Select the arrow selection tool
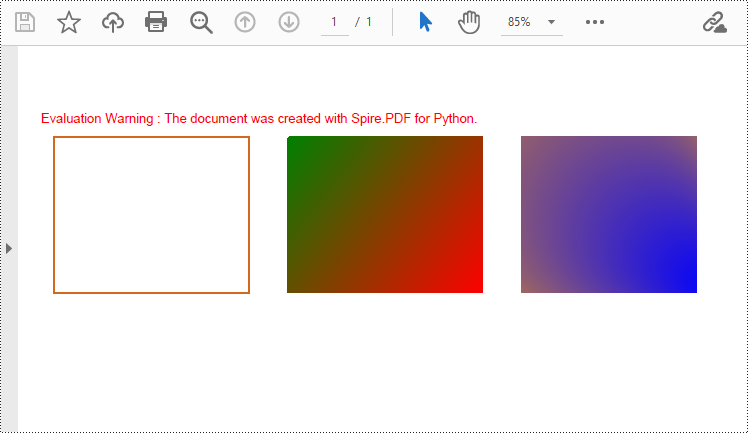 [x=425, y=22]
